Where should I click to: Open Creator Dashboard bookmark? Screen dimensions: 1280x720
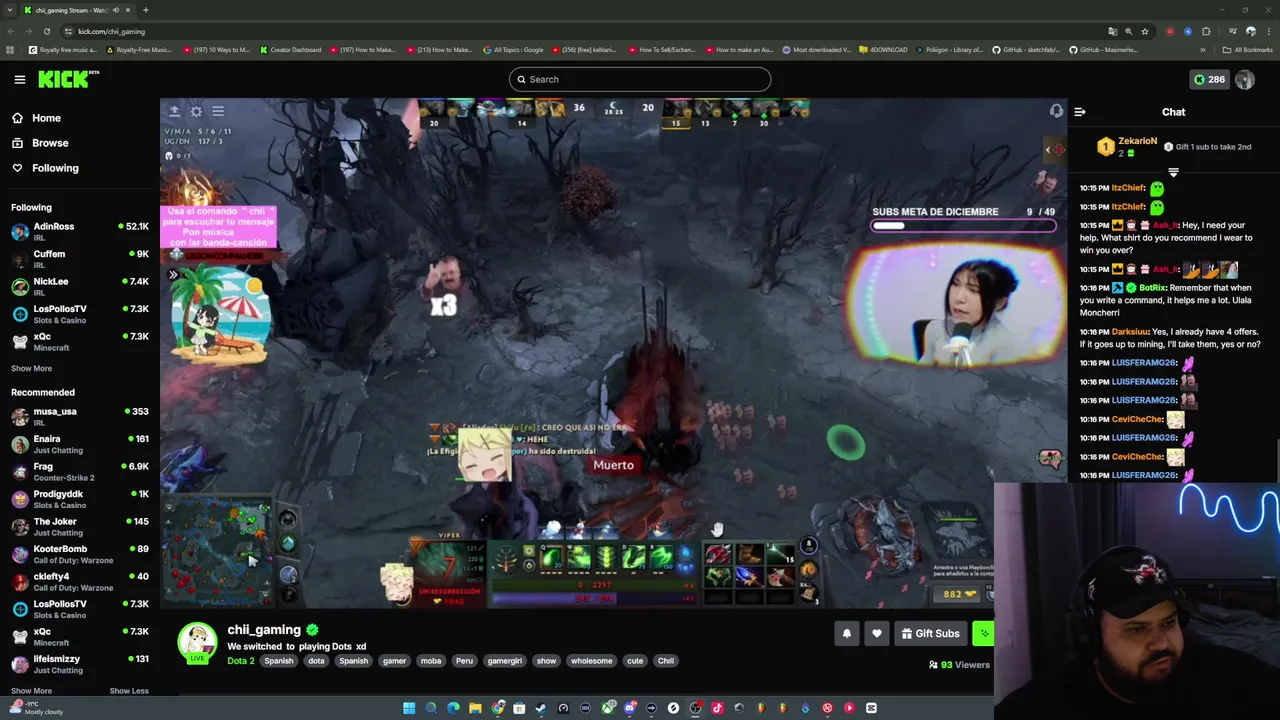[x=290, y=50]
